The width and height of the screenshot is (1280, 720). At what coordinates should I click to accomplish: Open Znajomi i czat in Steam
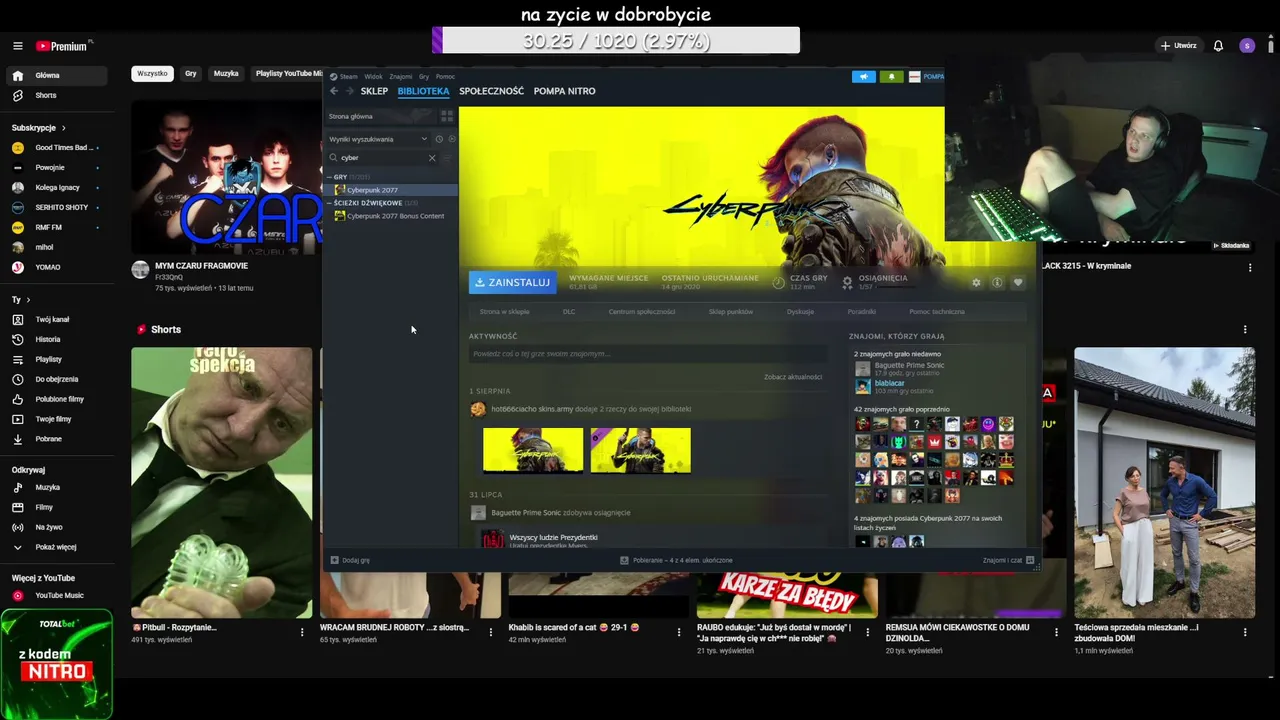pos(1007,560)
